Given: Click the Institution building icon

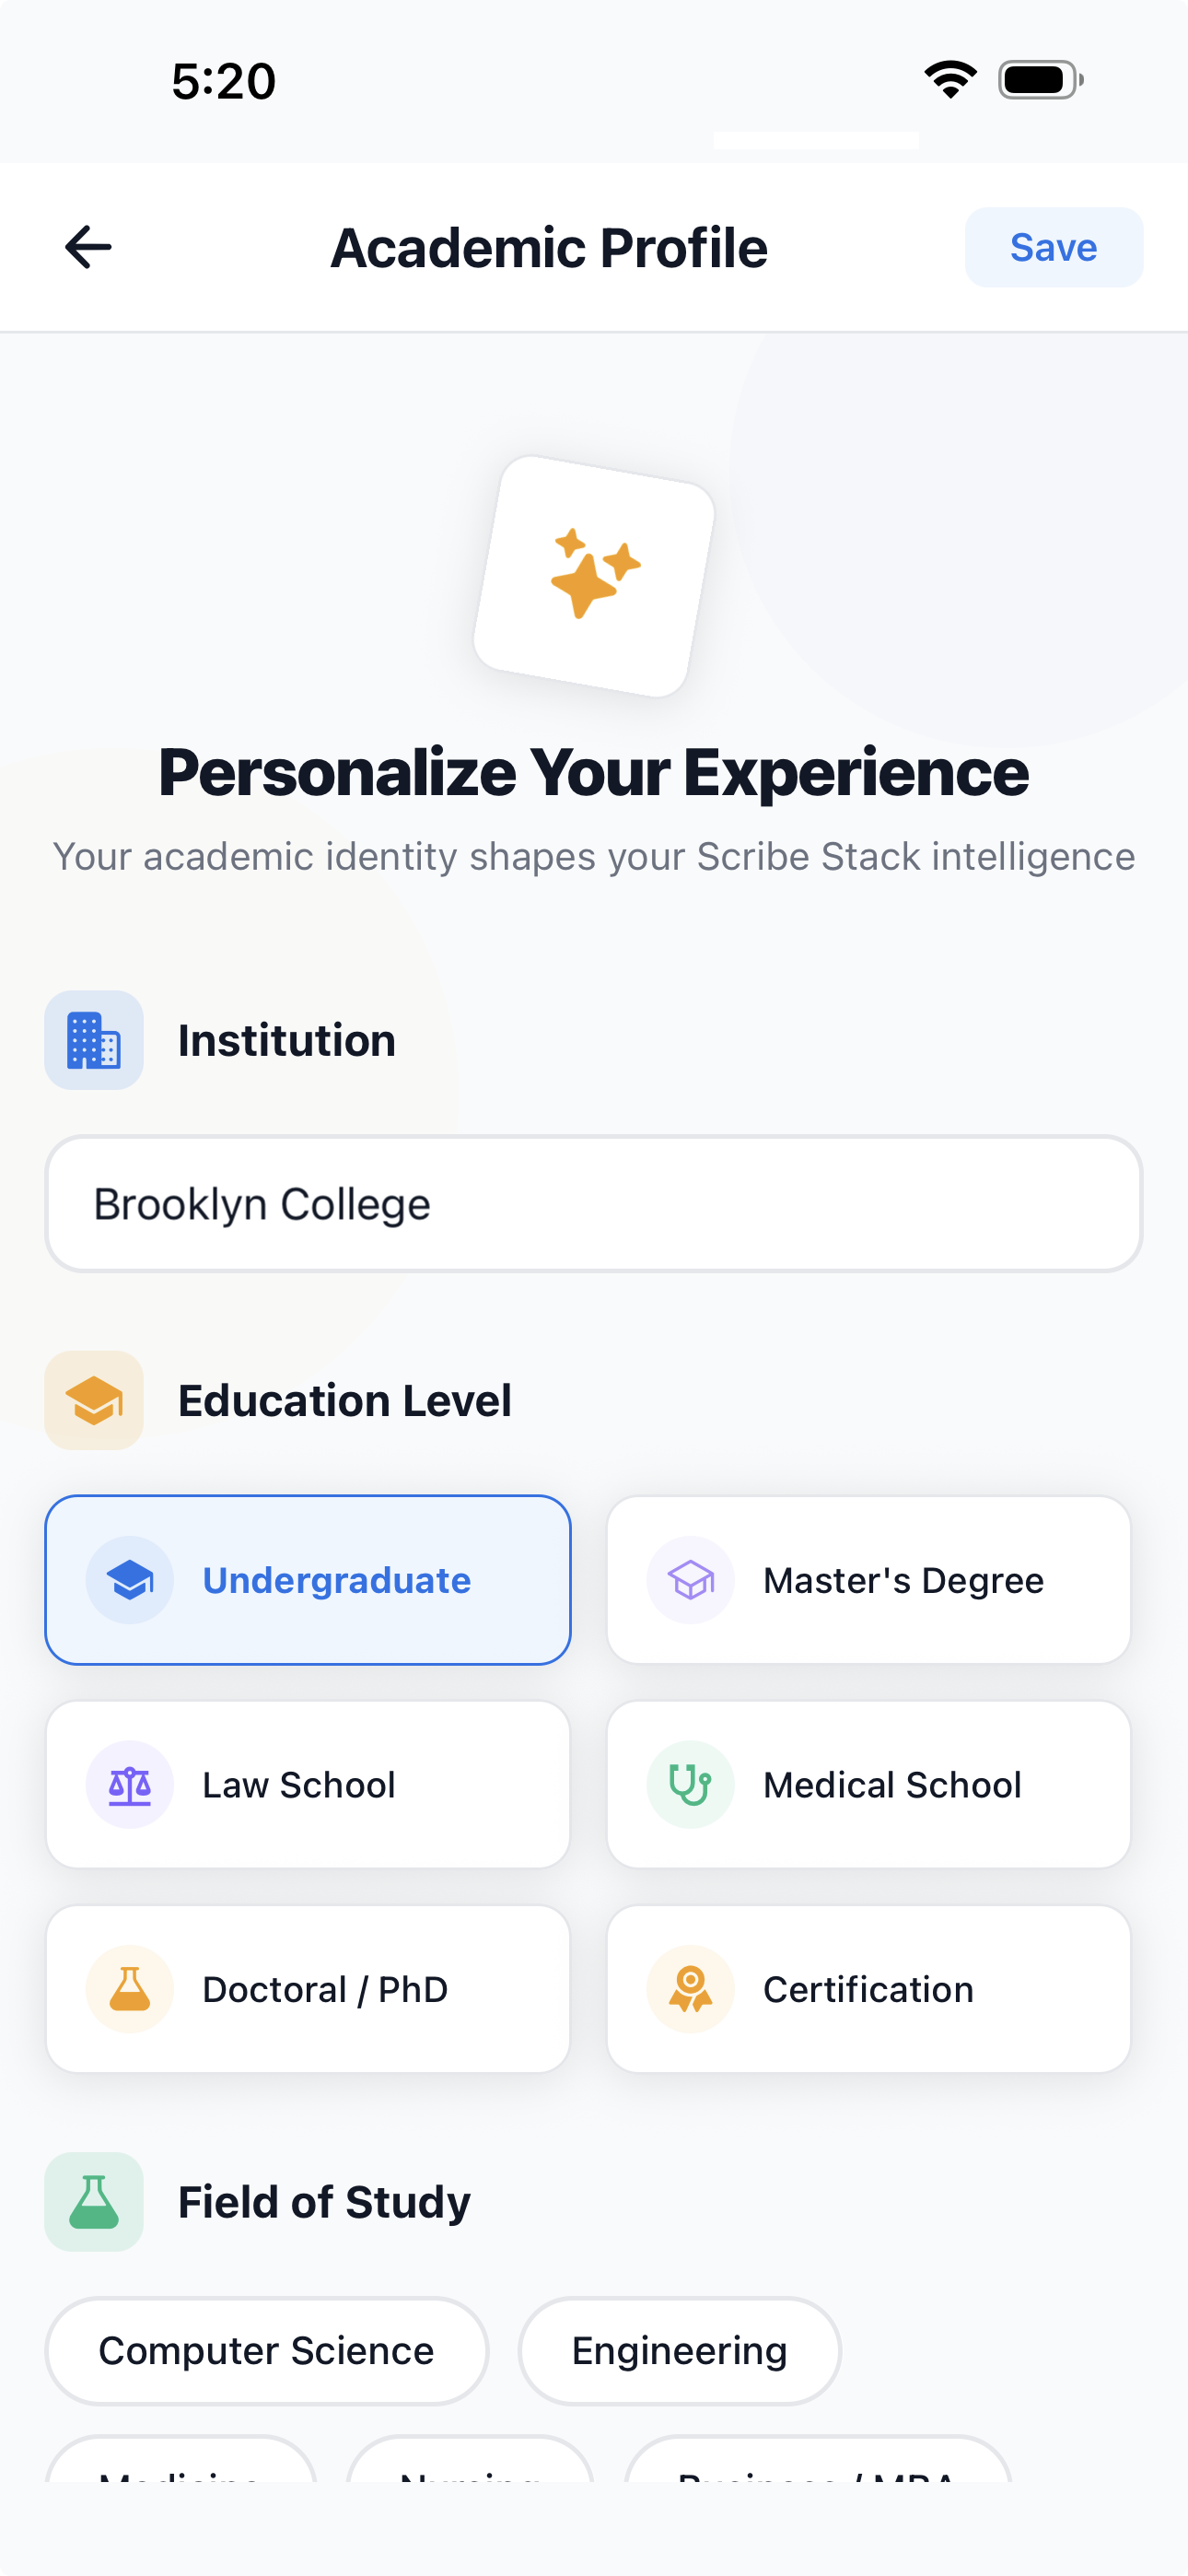Looking at the screenshot, I should pyautogui.click(x=94, y=1040).
